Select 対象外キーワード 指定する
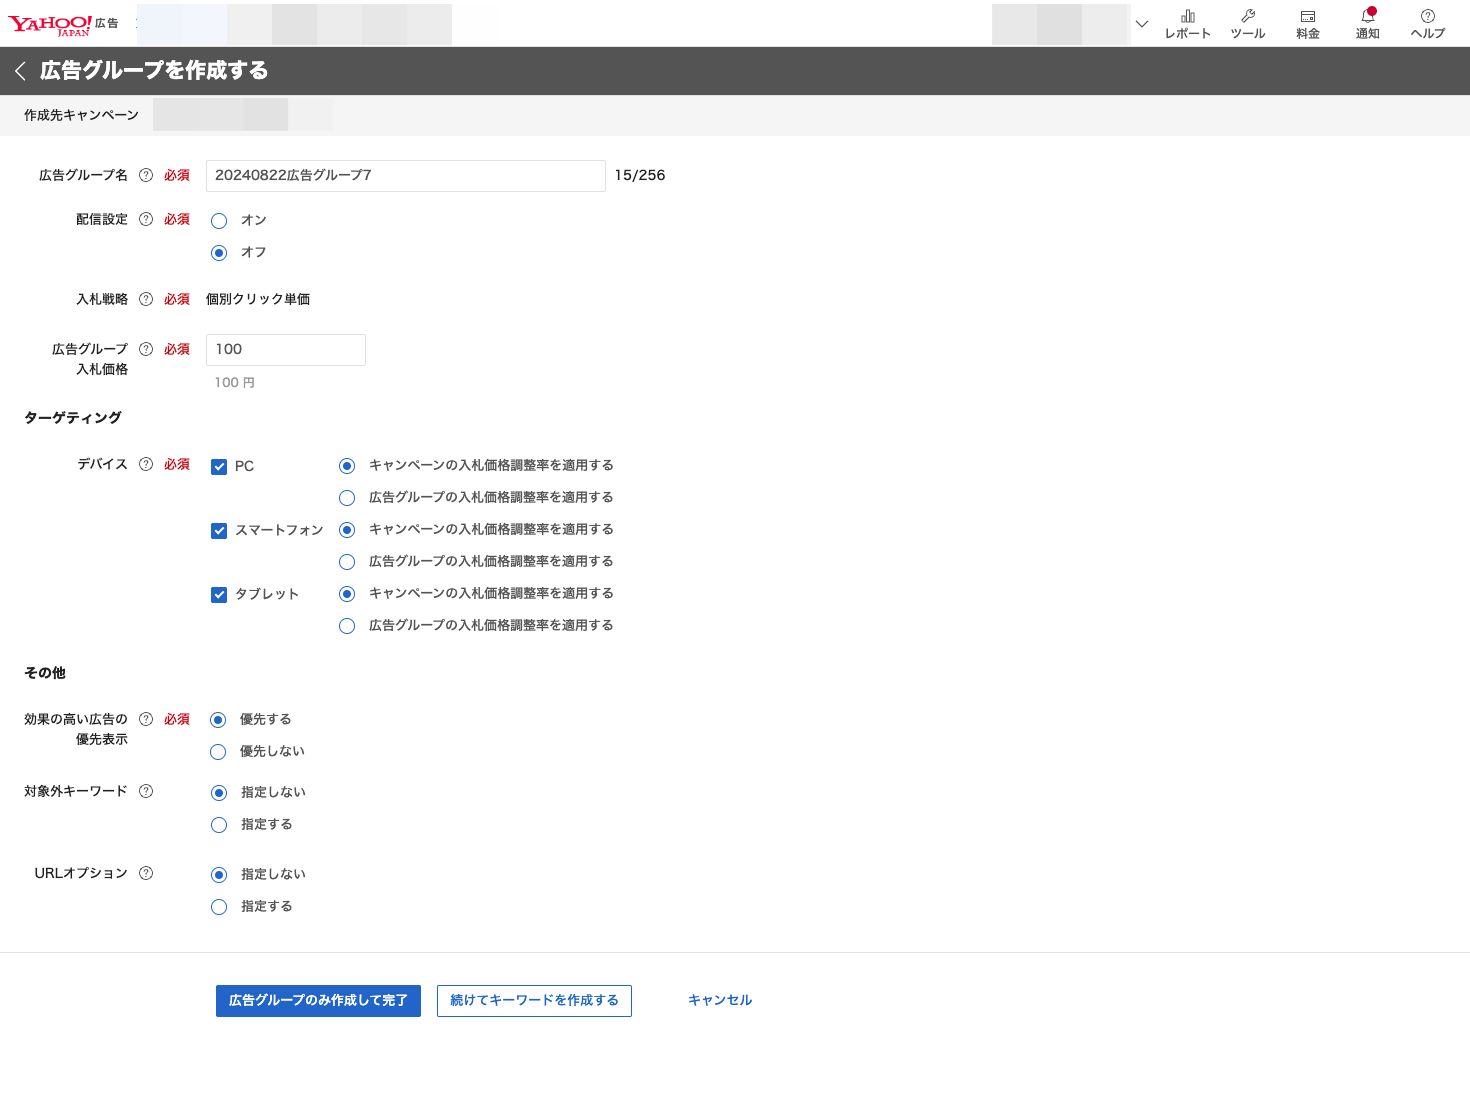 (219, 825)
